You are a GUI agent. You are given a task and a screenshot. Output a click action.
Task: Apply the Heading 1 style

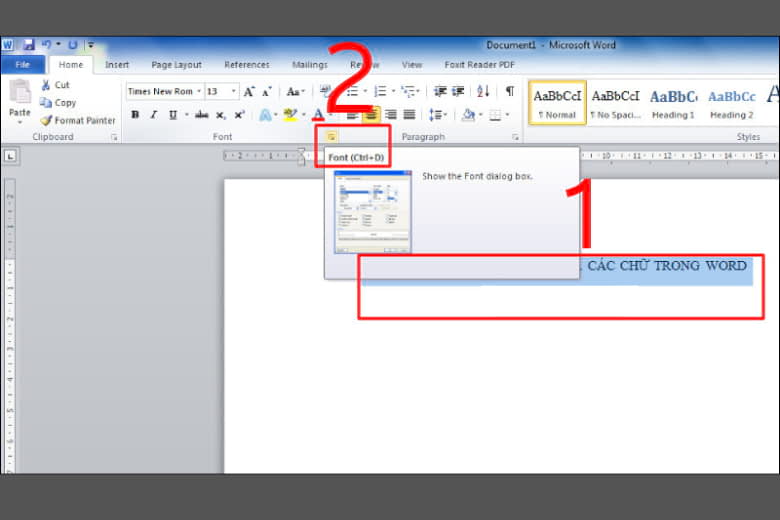[x=673, y=103]
